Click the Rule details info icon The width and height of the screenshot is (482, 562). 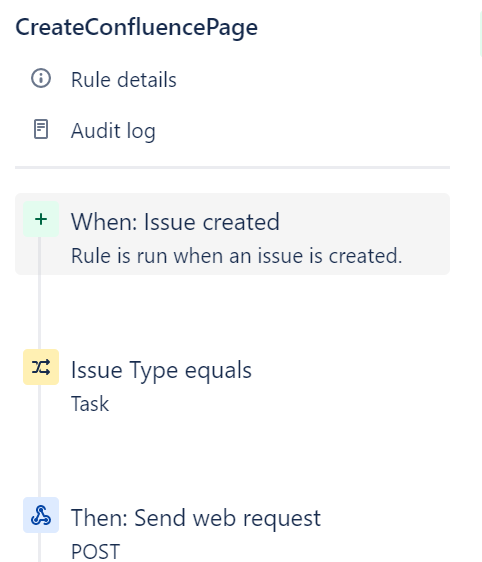41,78
